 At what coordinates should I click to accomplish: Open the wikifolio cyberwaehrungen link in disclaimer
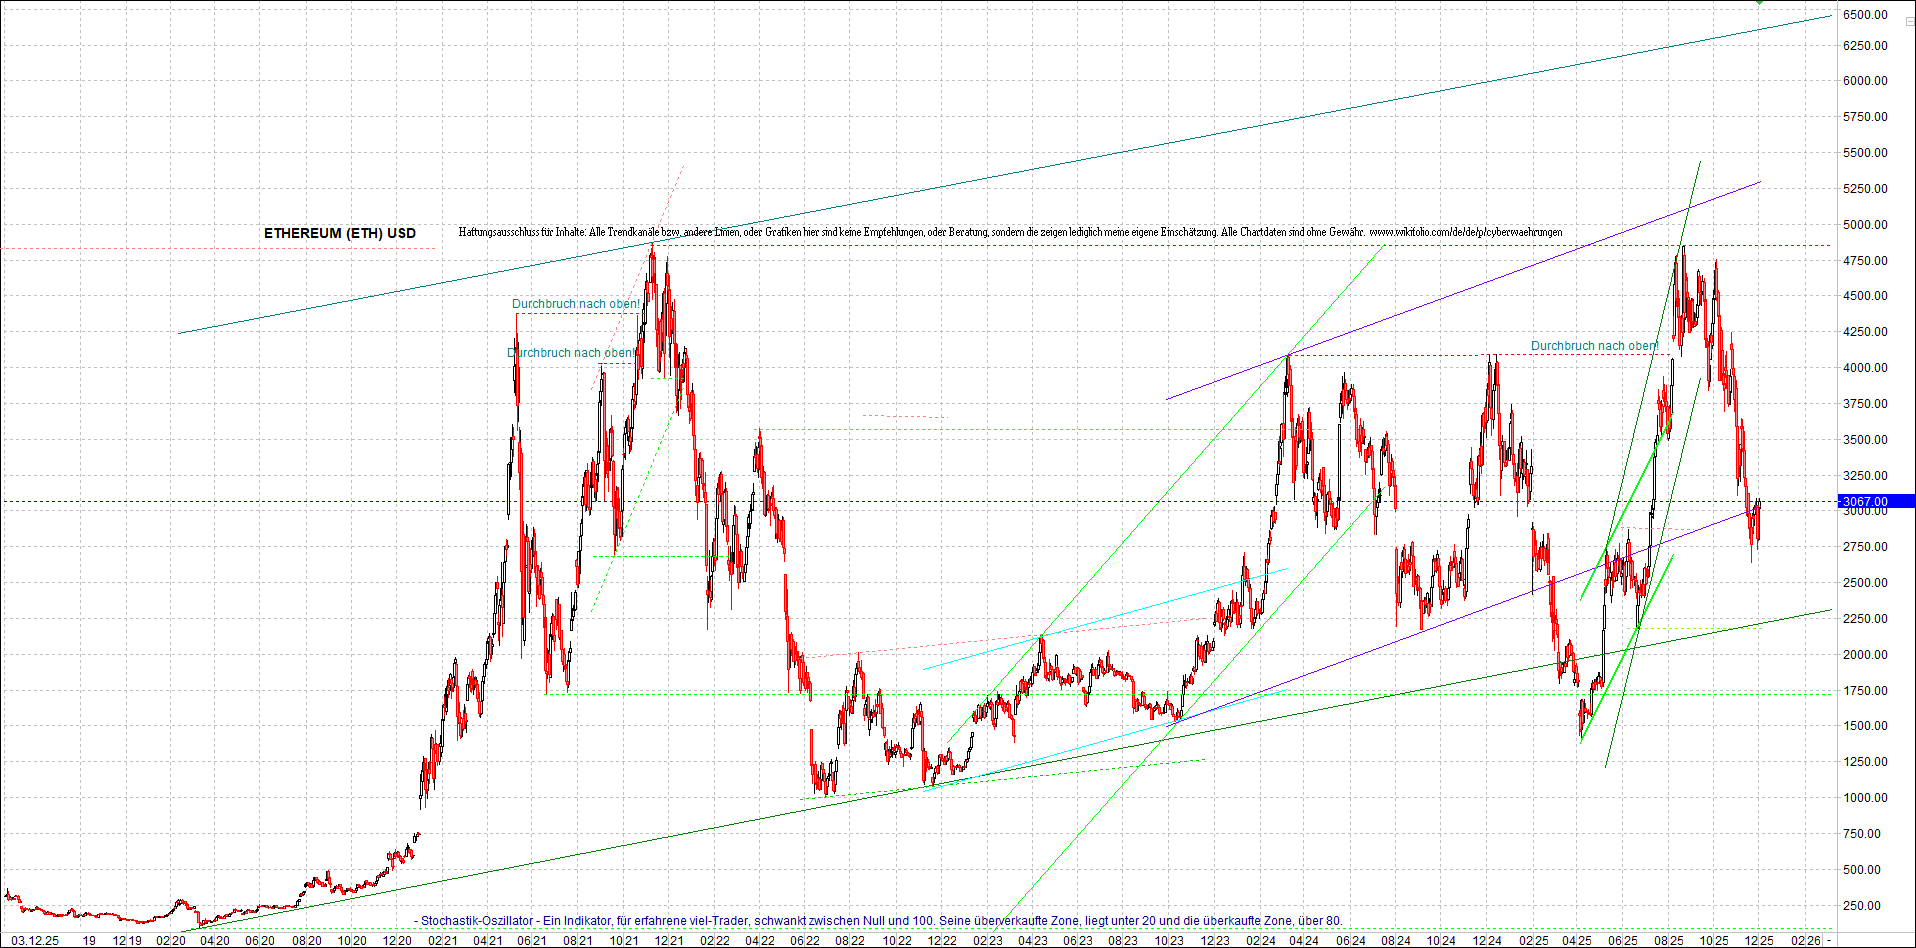coord(1466,232)
